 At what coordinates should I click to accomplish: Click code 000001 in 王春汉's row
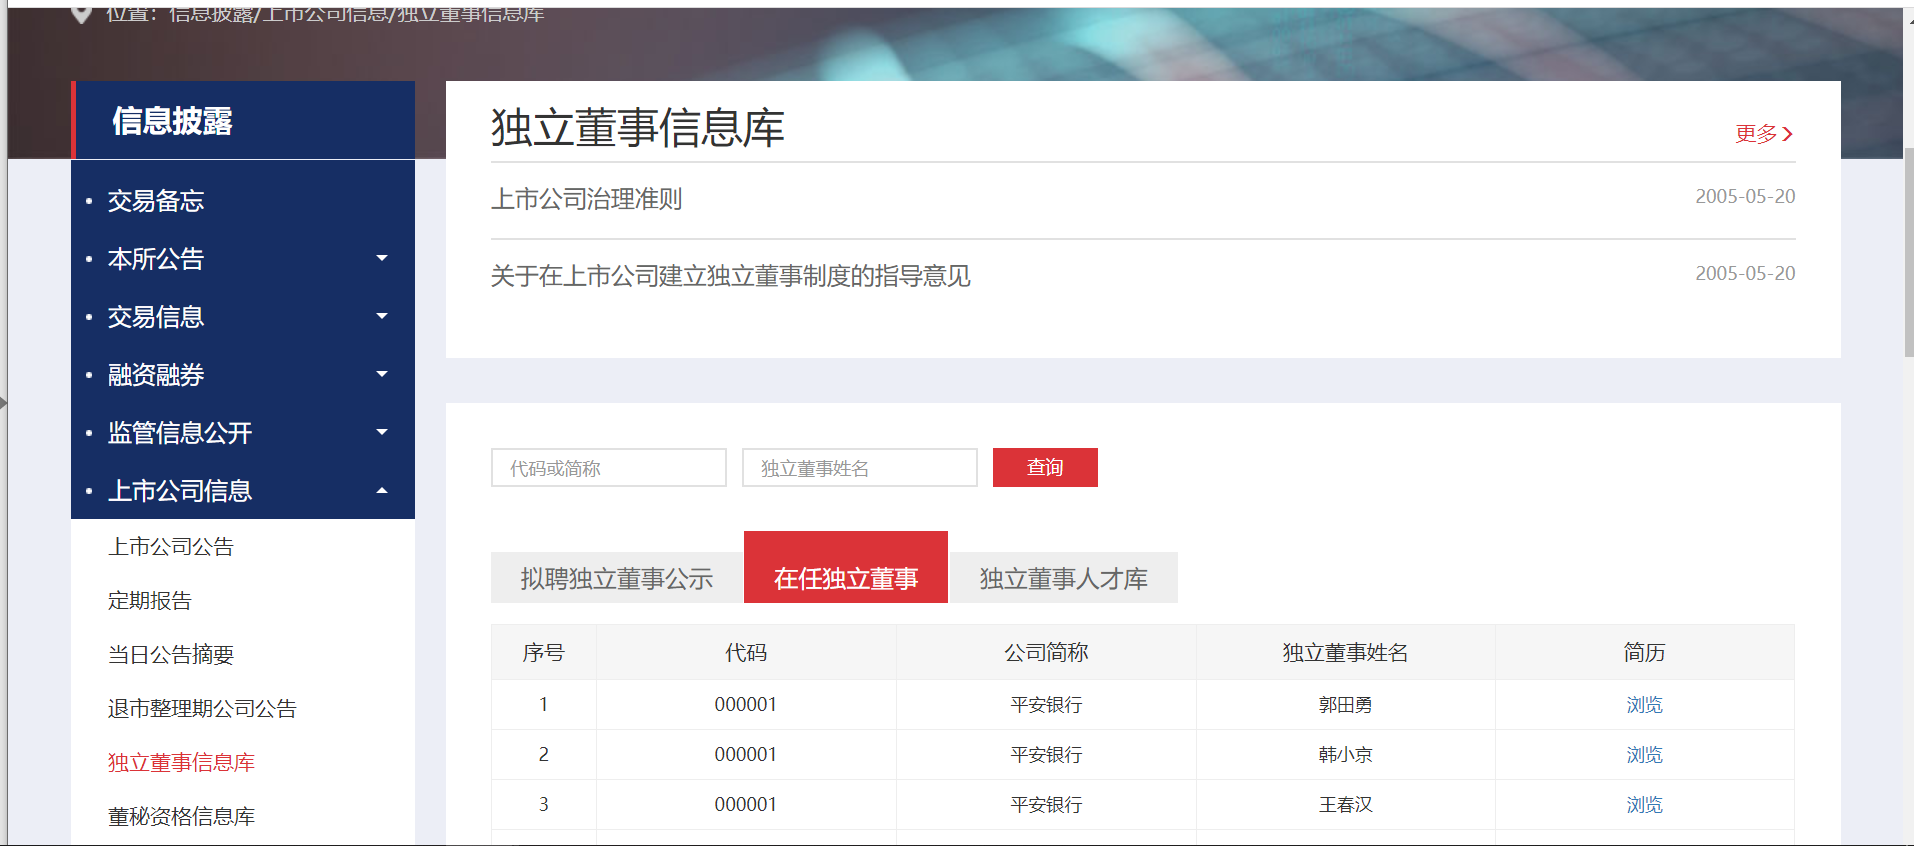pyautogui.click(x=746, y=805)
